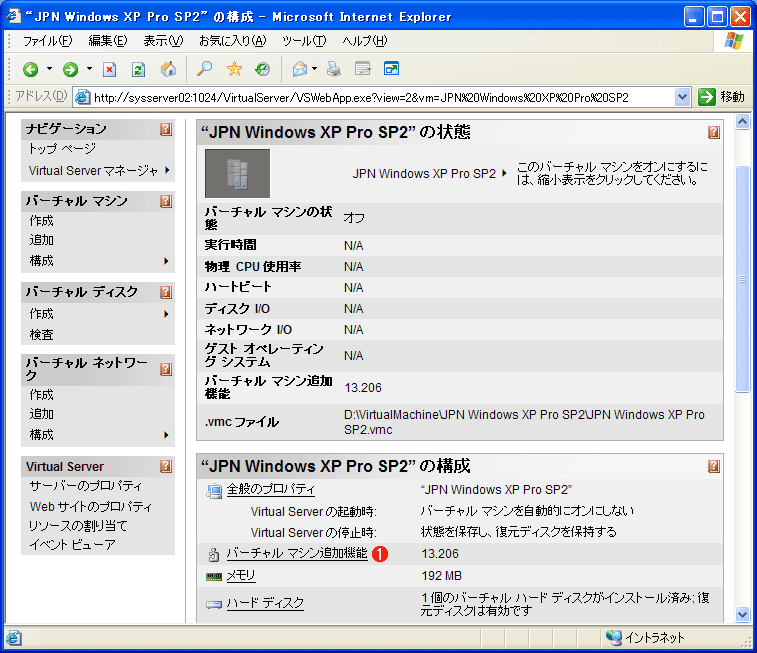Click 追加 under バーチャル マシン
757x653 pixels.
point(42,240)
